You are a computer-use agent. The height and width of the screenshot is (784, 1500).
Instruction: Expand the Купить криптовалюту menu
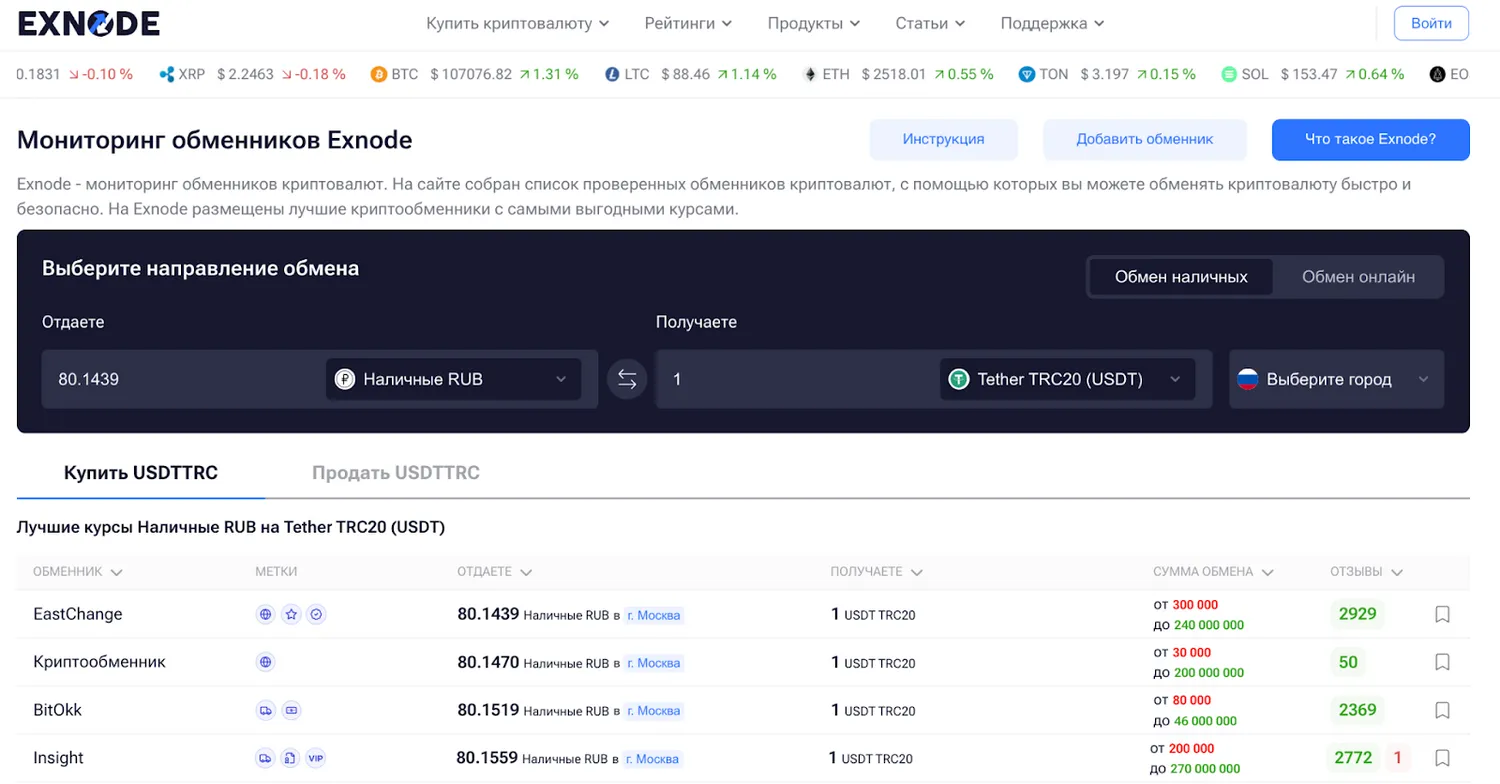tap(518, 23)
